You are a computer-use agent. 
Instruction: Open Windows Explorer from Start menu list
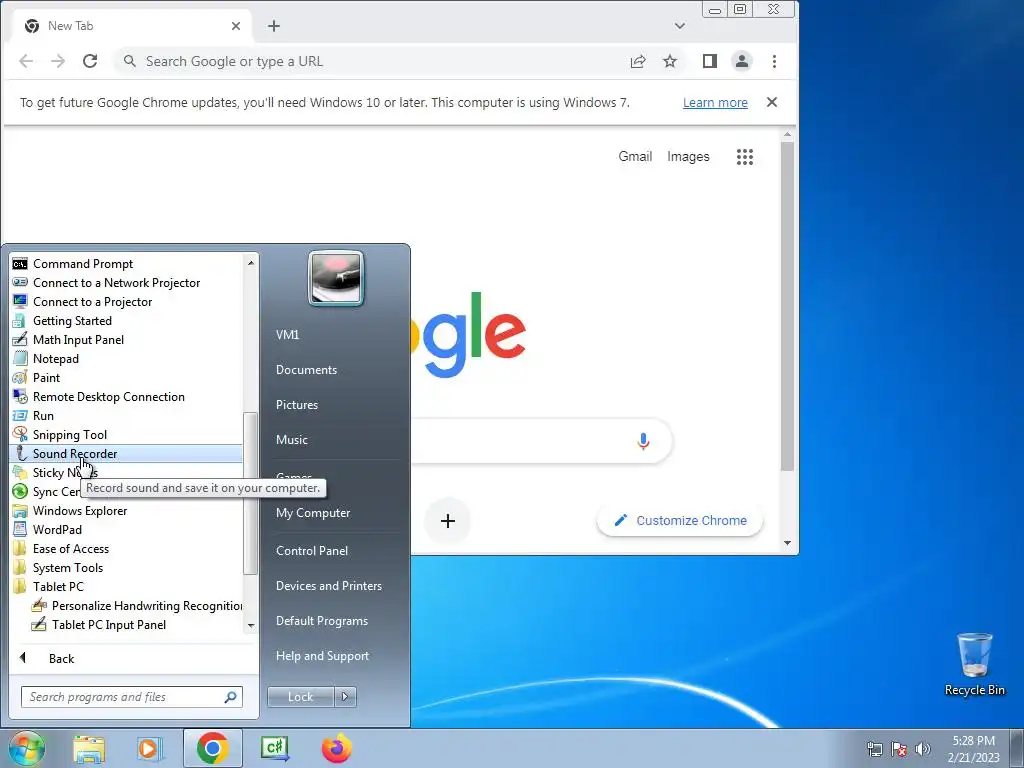pos(80,511)
